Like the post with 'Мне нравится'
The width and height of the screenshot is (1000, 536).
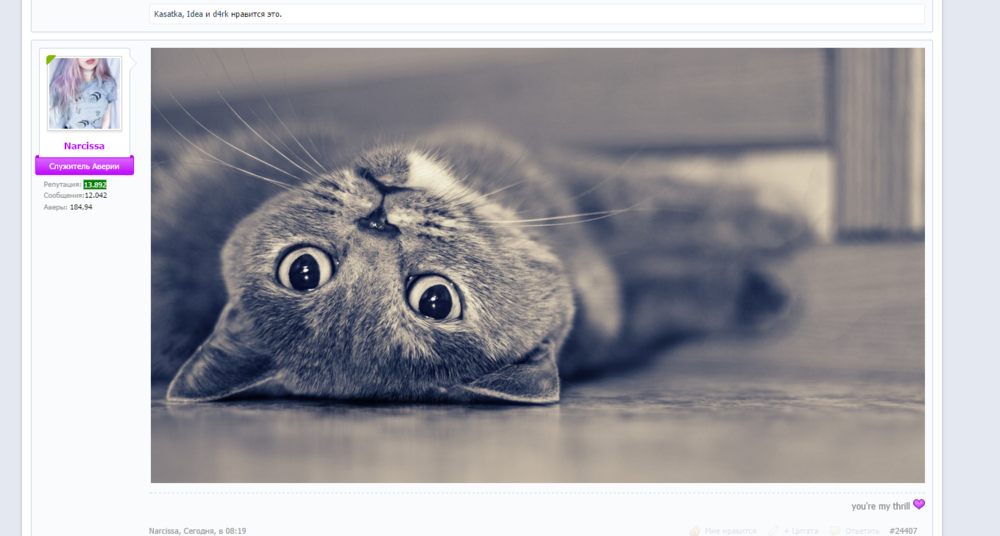point(730,531)
